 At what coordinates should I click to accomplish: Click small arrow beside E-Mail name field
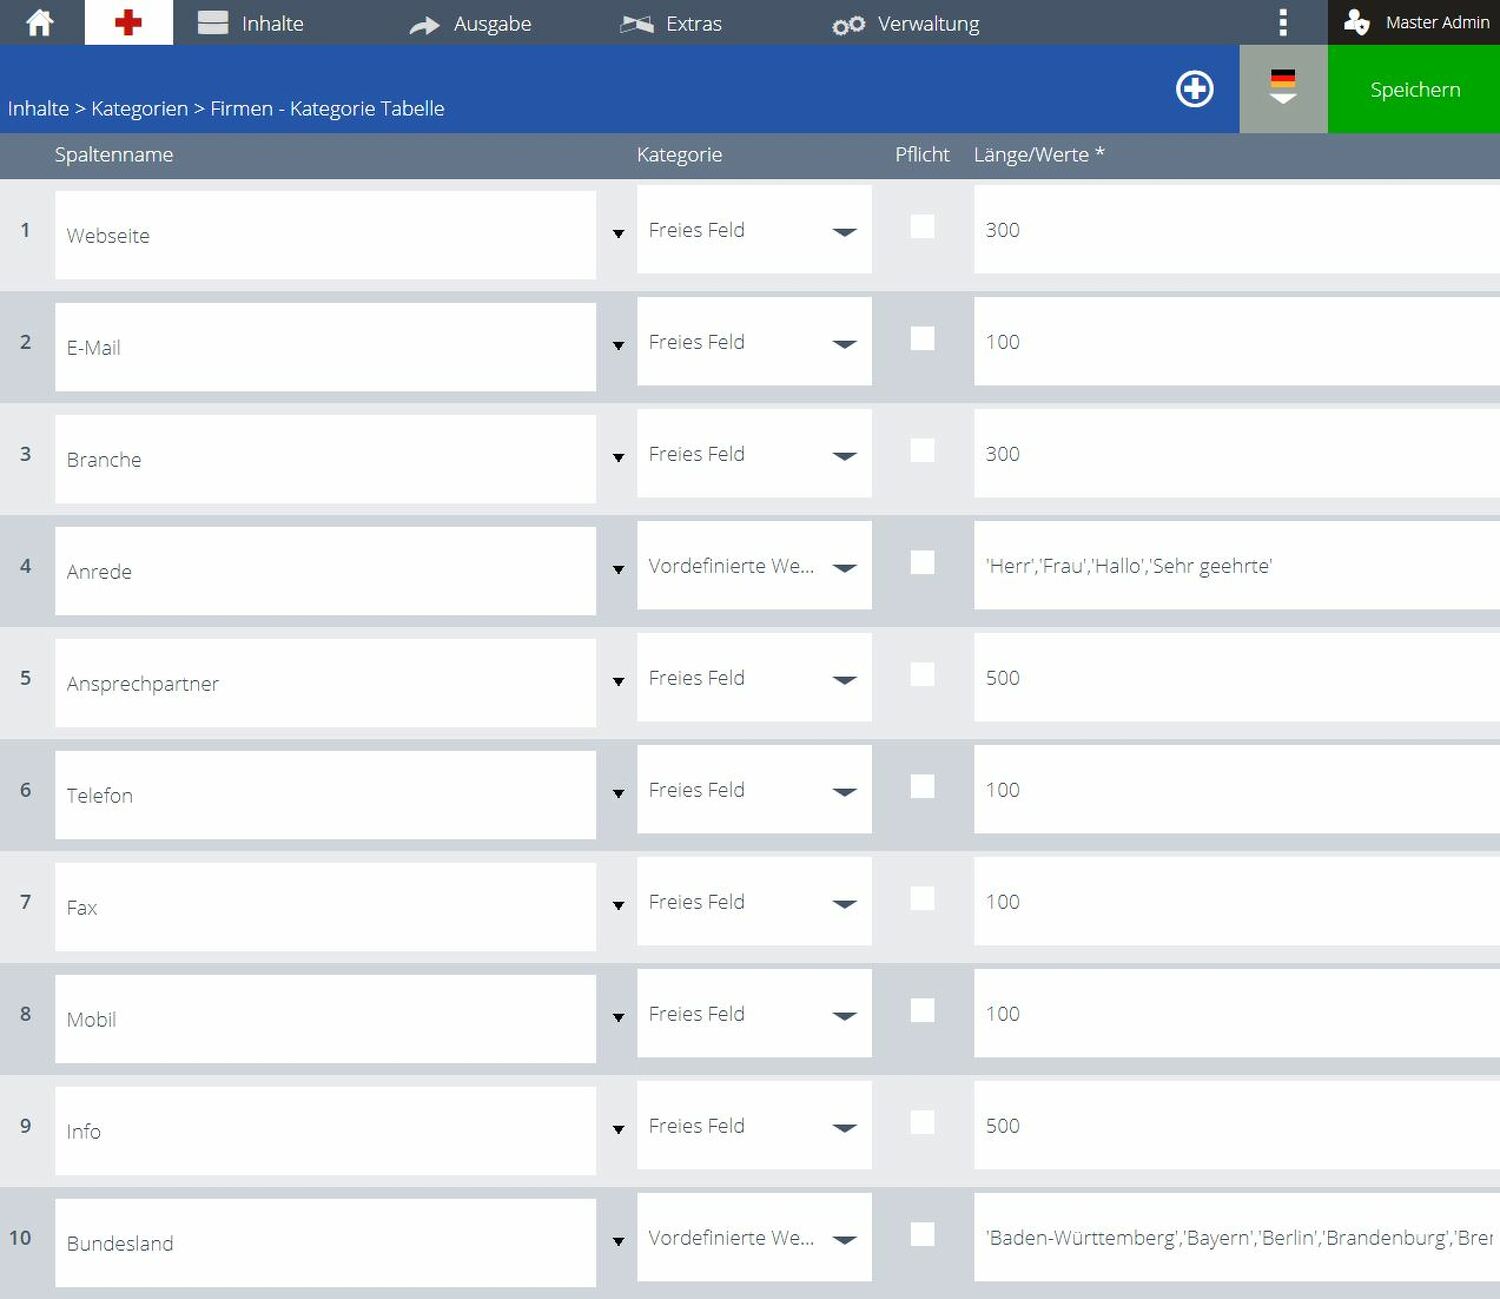point(618,346)
